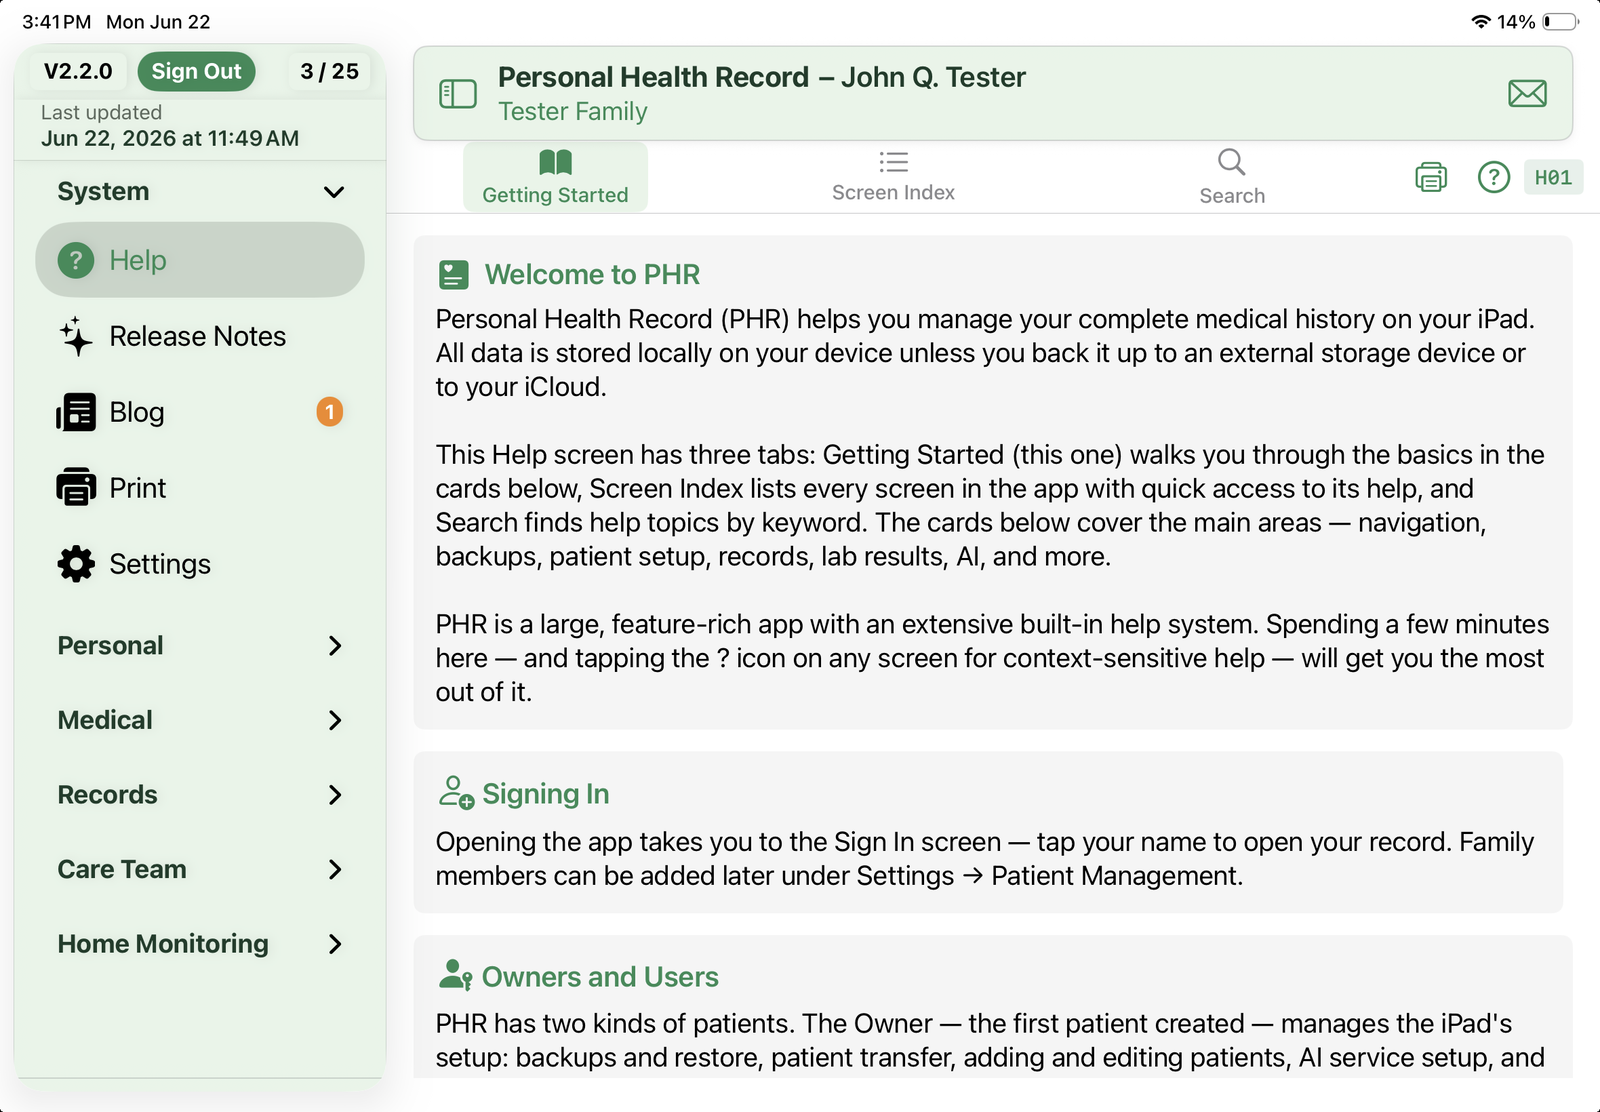The width and height of the screenshot is (1600, 1112).
Task: Click the Welcome to PHR heading
Action: [x=592, y=275]
